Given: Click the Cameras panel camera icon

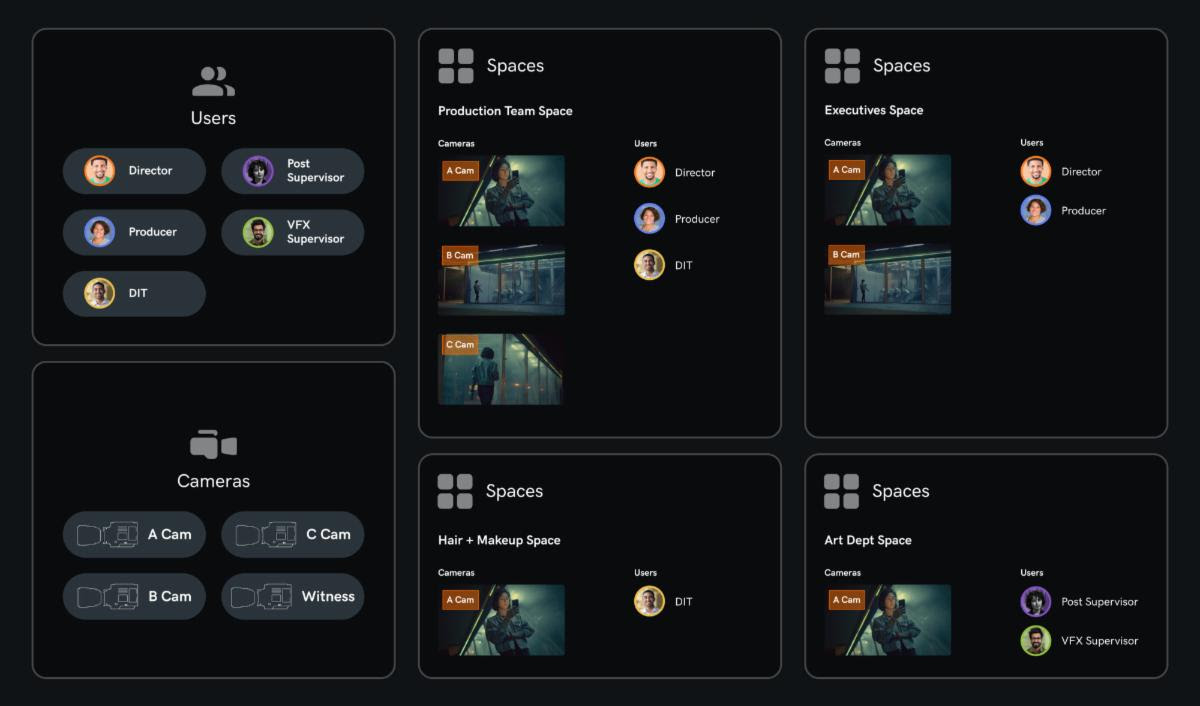Looking at the screenshot, I should (x=213, y=445).
